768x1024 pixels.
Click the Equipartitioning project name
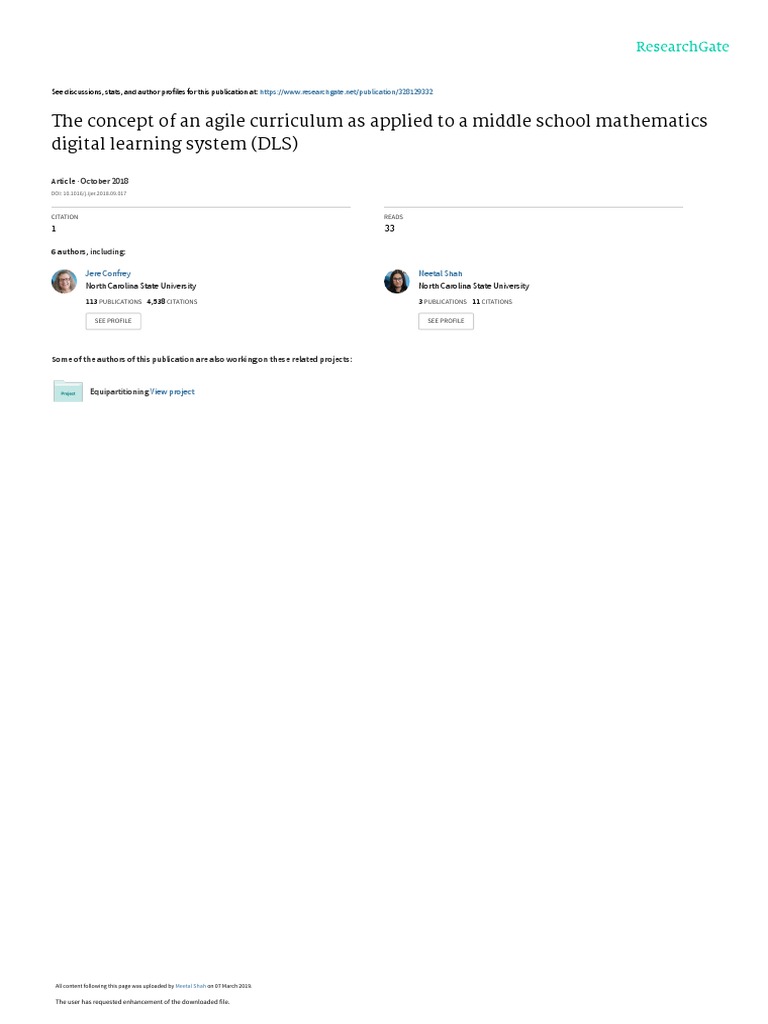coord(119,392)
